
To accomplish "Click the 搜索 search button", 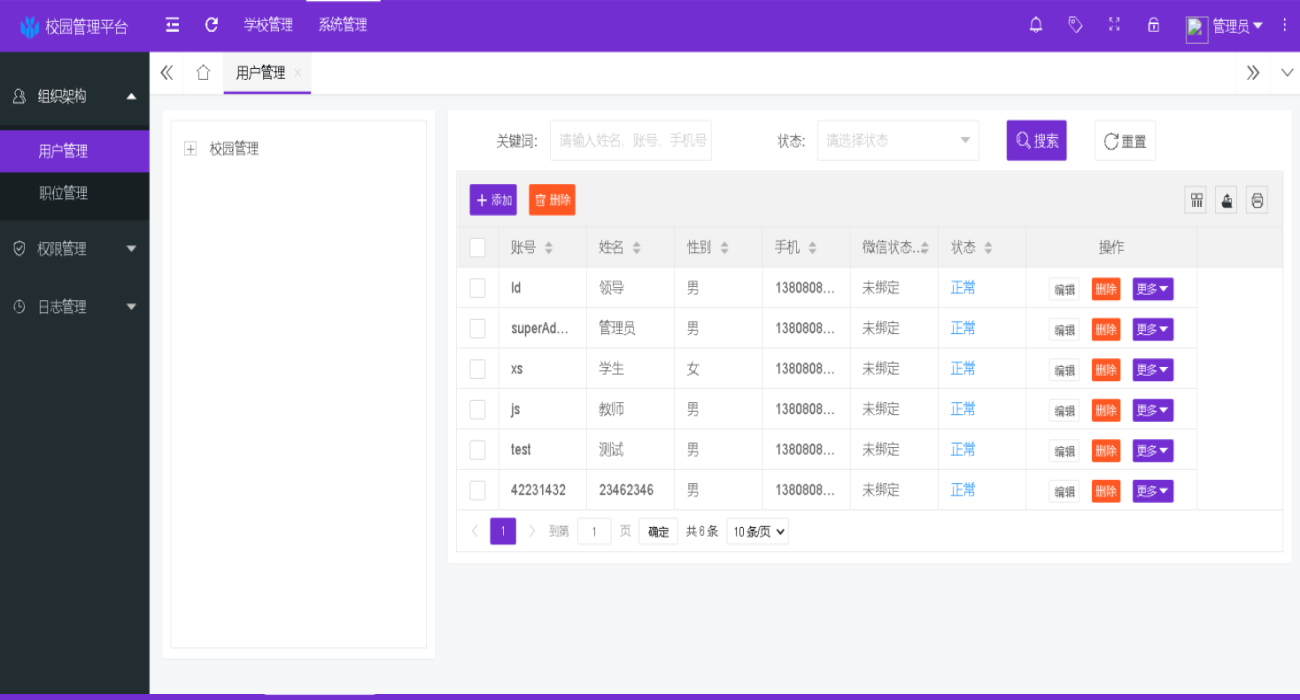I will pos(1036,140).
